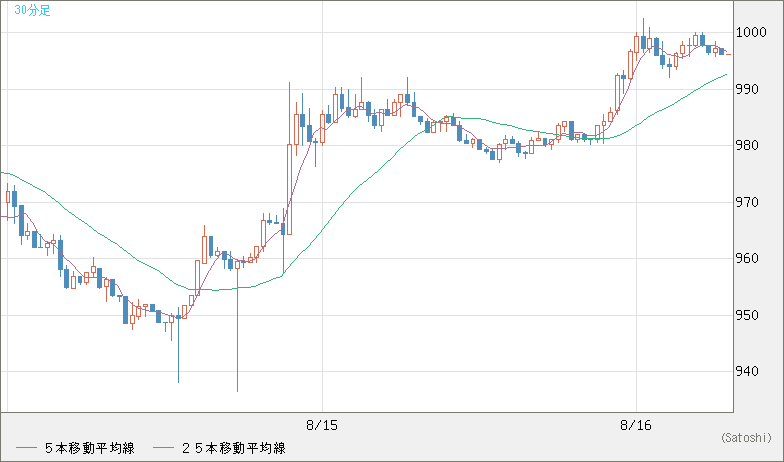
Task: Click the 8/15 date axis label
Action: [322, 426]
